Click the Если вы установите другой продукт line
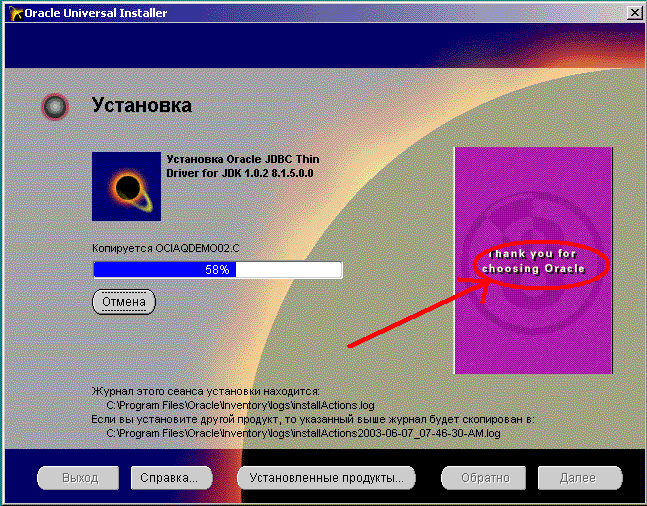 313,419
